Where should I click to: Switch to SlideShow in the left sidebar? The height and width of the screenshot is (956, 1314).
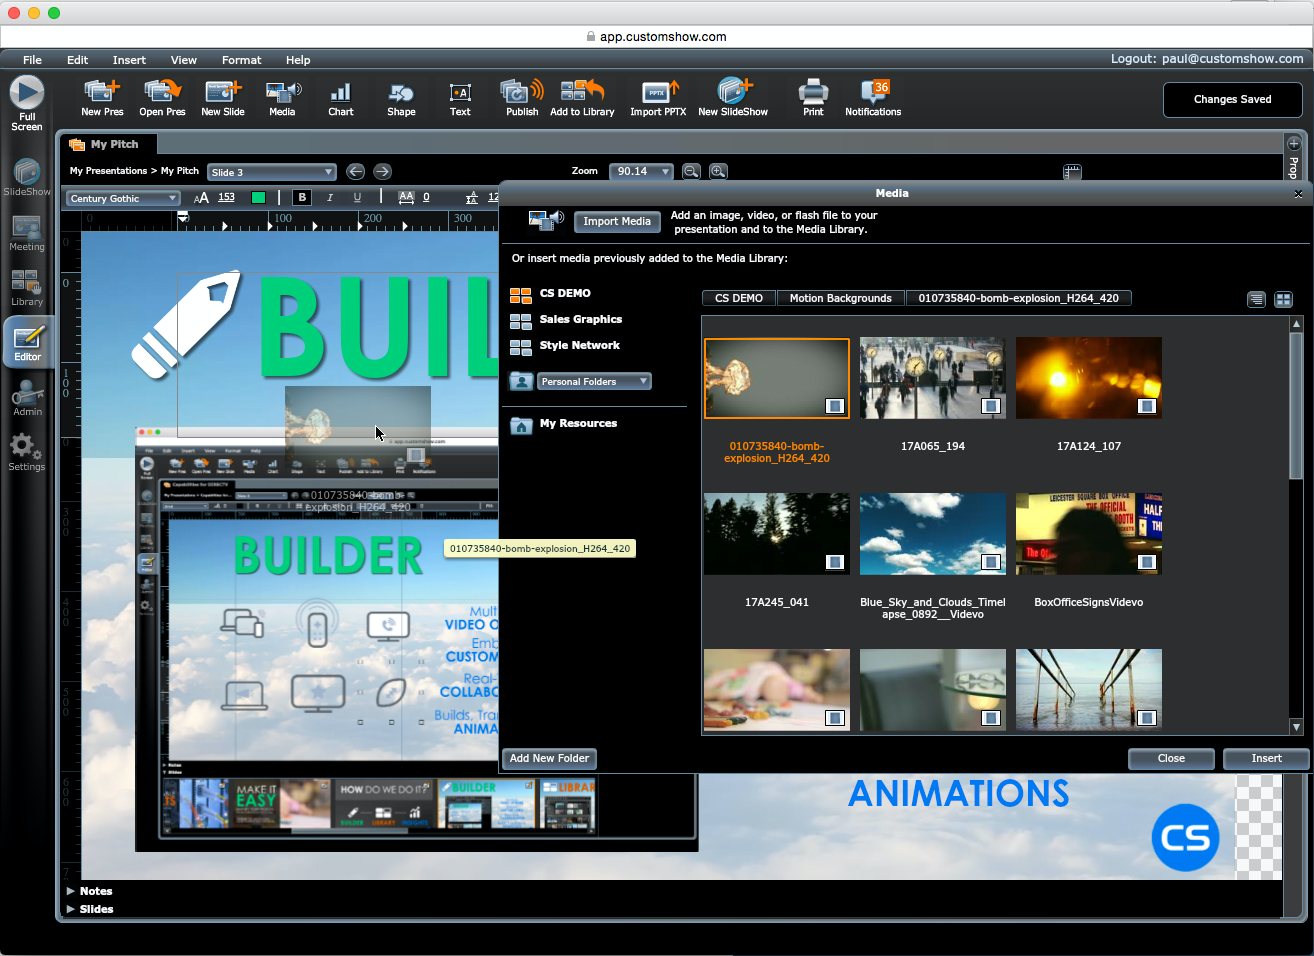[27, 178]
